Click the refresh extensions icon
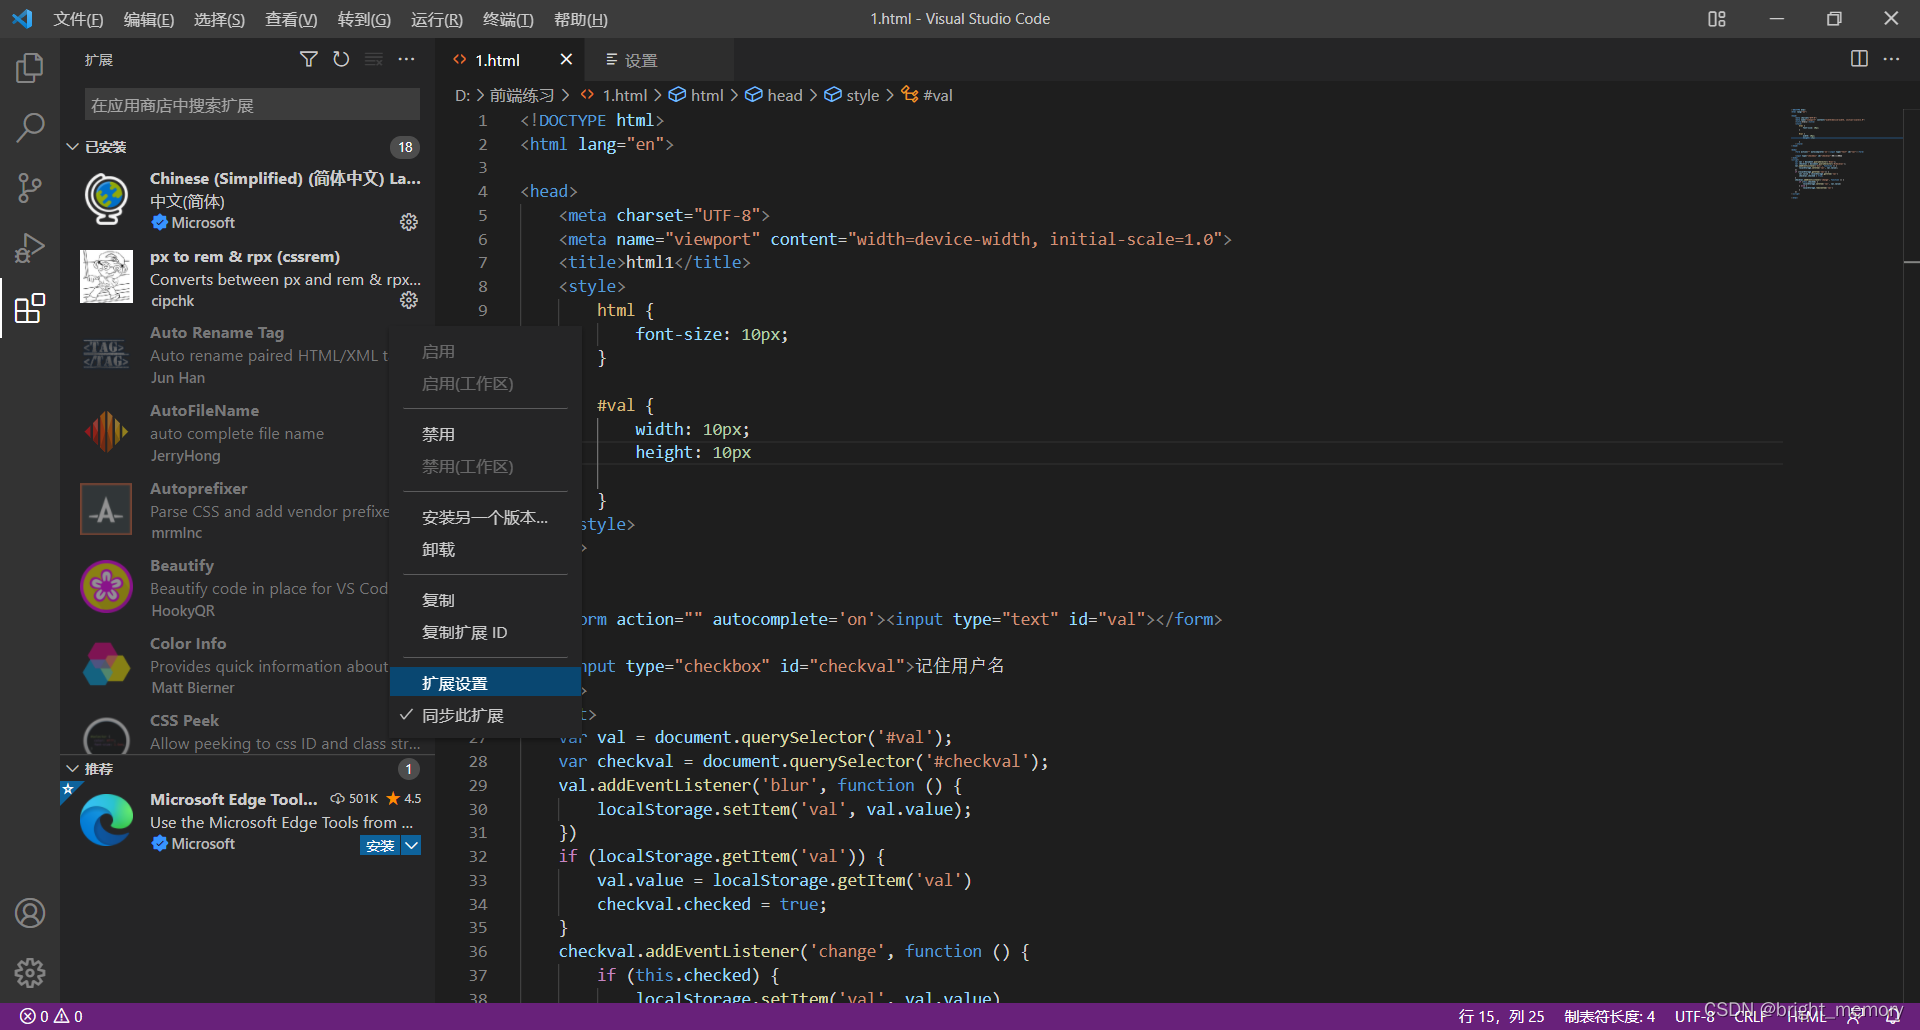The height and width of the screenshot is (1030, 1920). coord(341,60)
